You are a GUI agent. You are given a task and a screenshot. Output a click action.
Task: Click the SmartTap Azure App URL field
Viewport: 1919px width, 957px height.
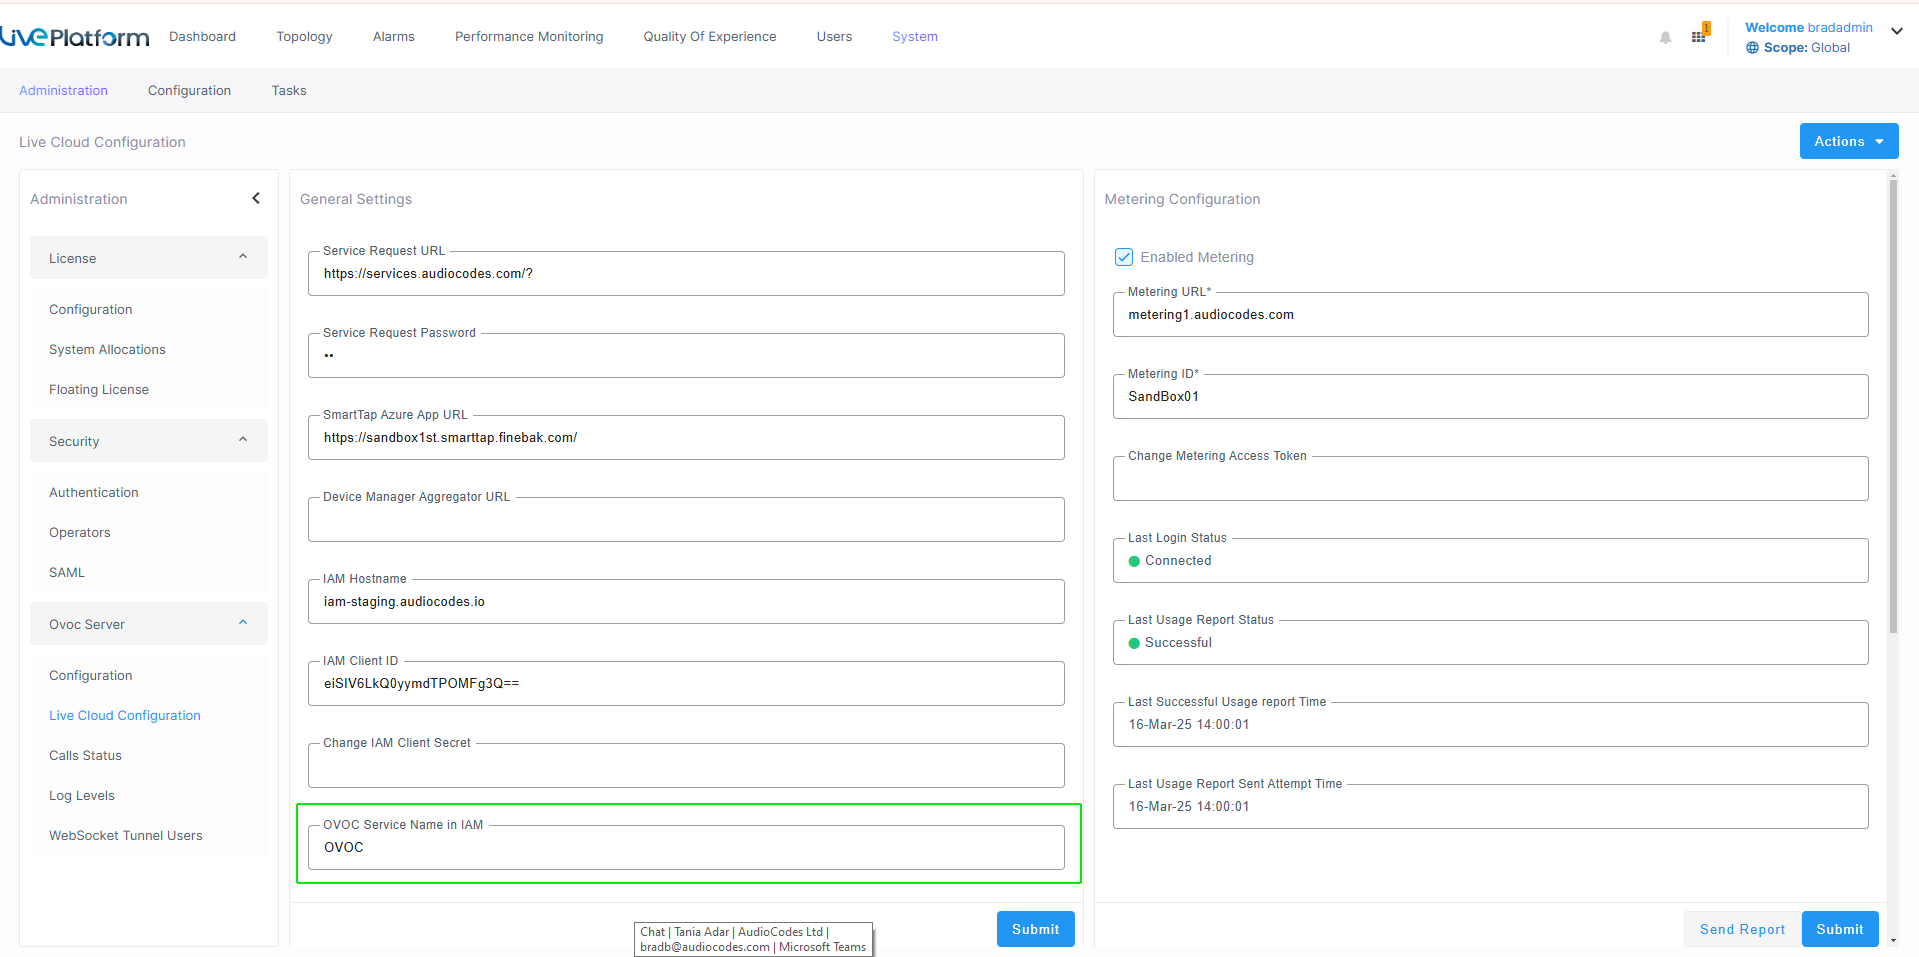pyautogui.click(x=686, y=437)
